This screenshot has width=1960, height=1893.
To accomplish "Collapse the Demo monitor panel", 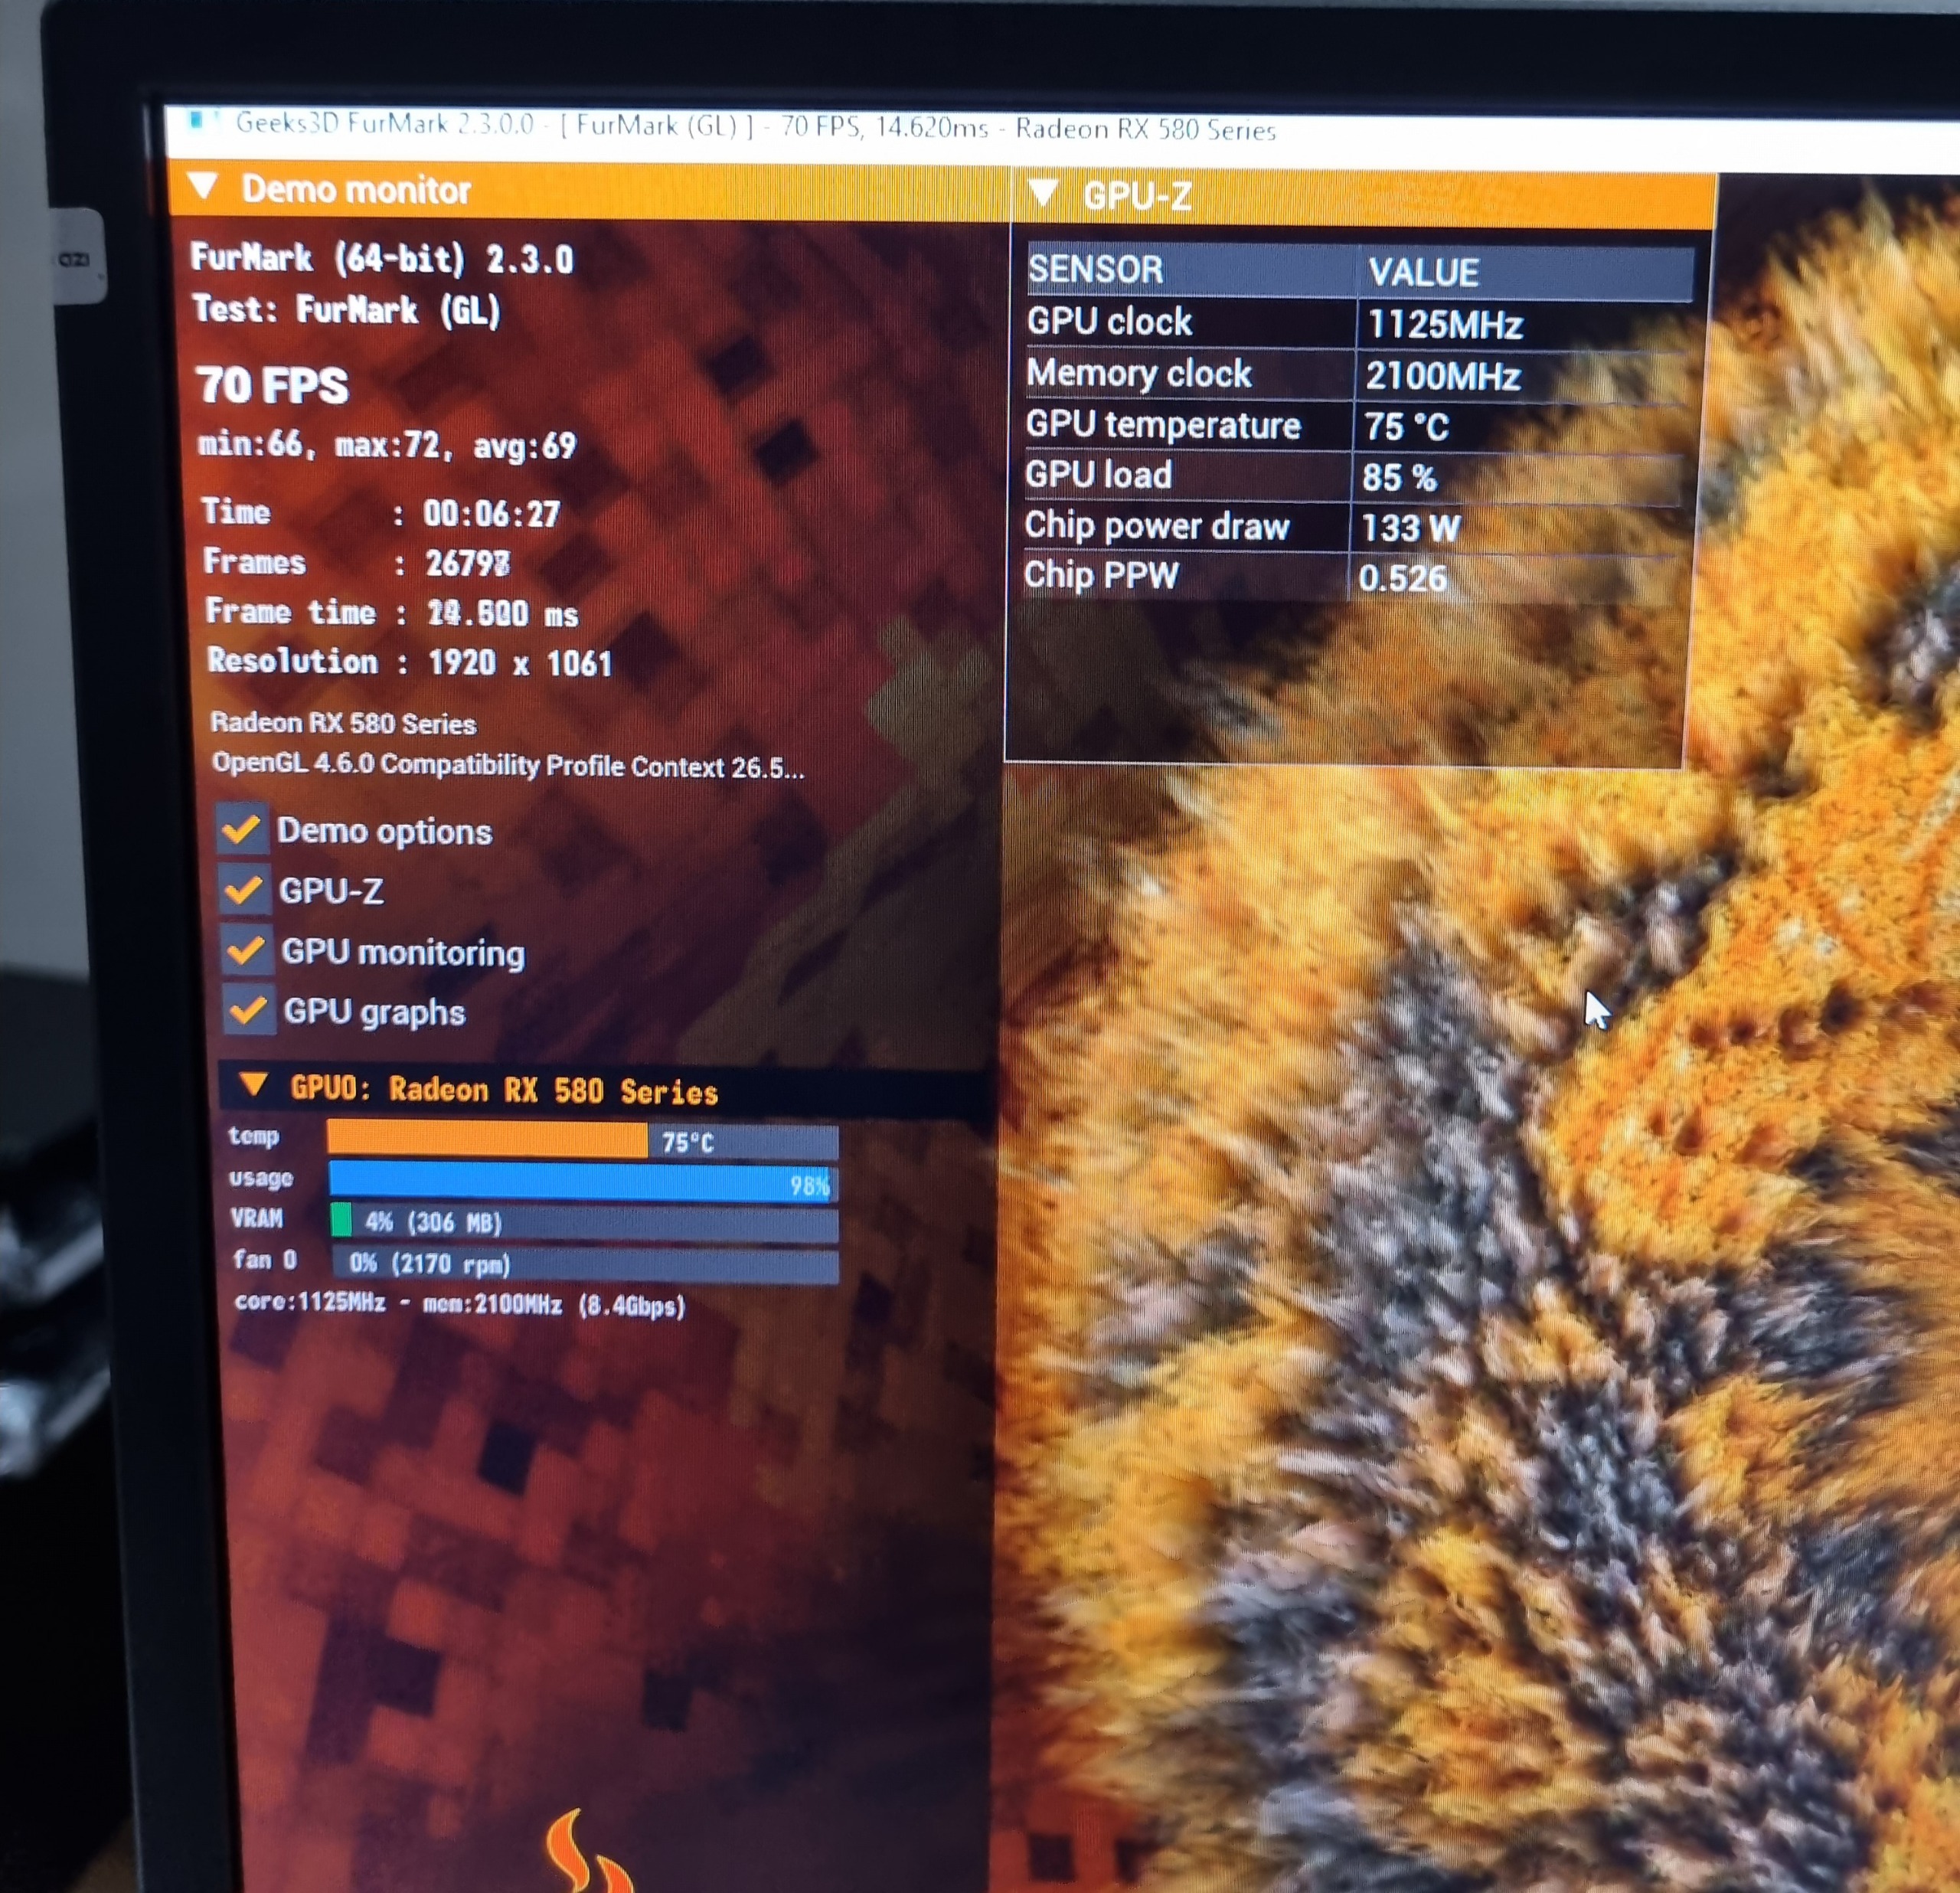I will 203,185.
